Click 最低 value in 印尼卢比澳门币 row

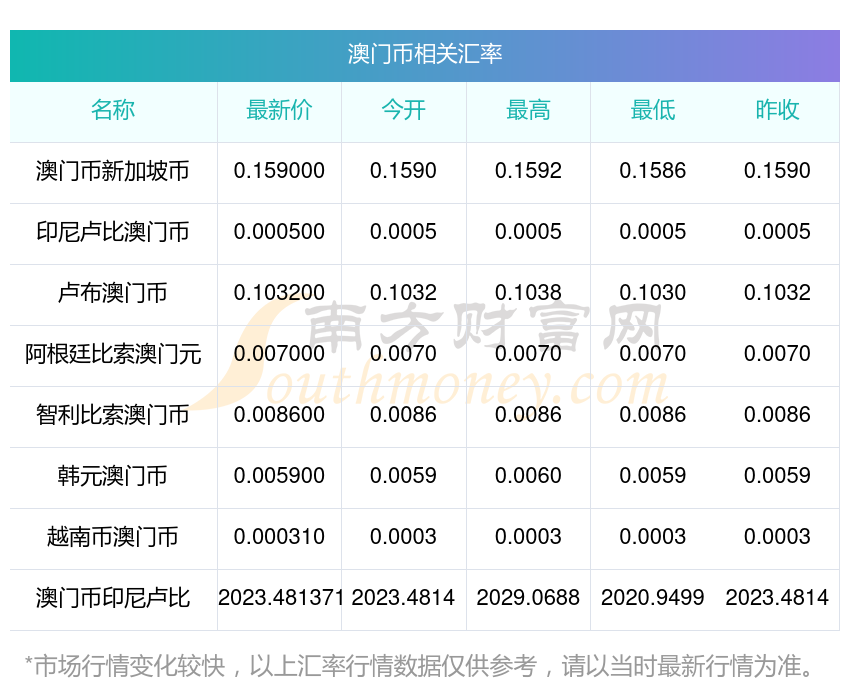coord(653,232)
